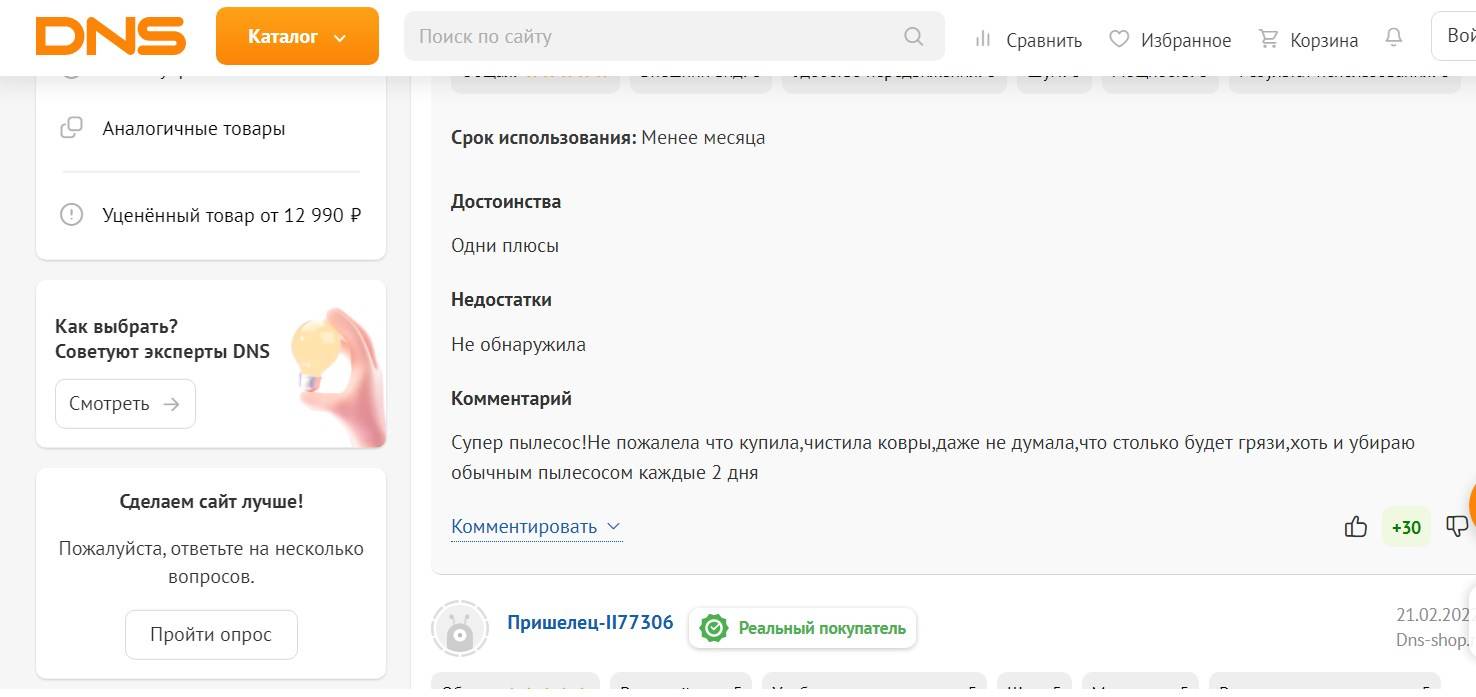Click the DNS logo

[x=110, y=37]
